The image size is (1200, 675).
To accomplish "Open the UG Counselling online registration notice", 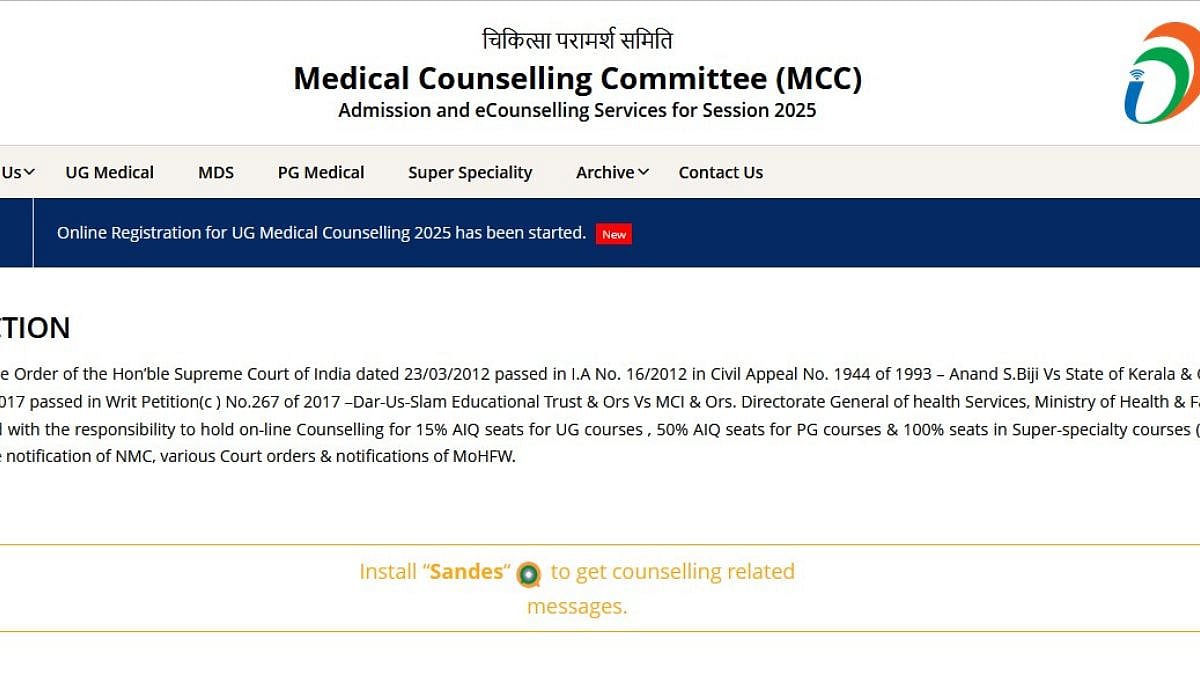I will click(x=321, y=233).
